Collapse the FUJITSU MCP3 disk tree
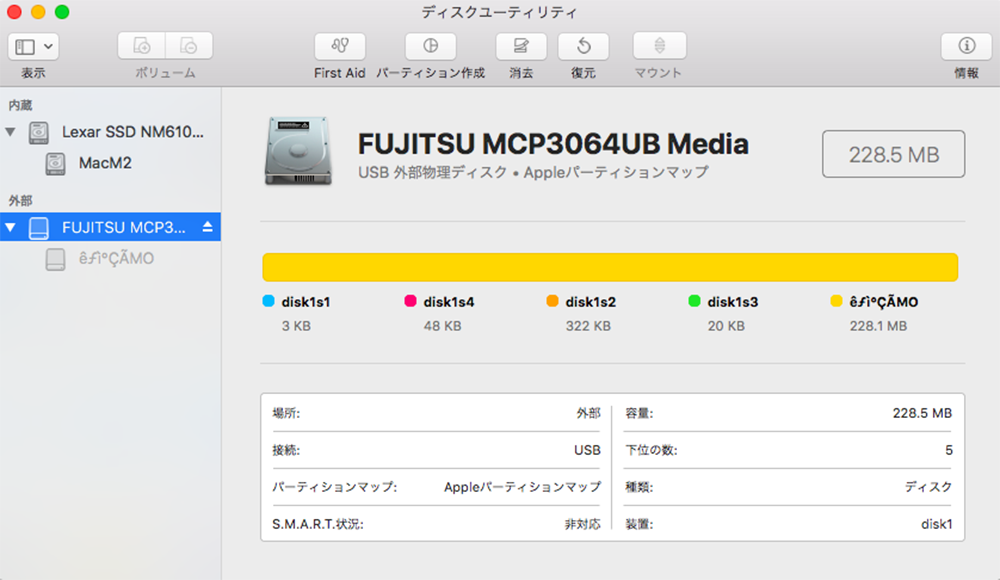The width and height of the screenshot is (1000, 580). point(10,227)
